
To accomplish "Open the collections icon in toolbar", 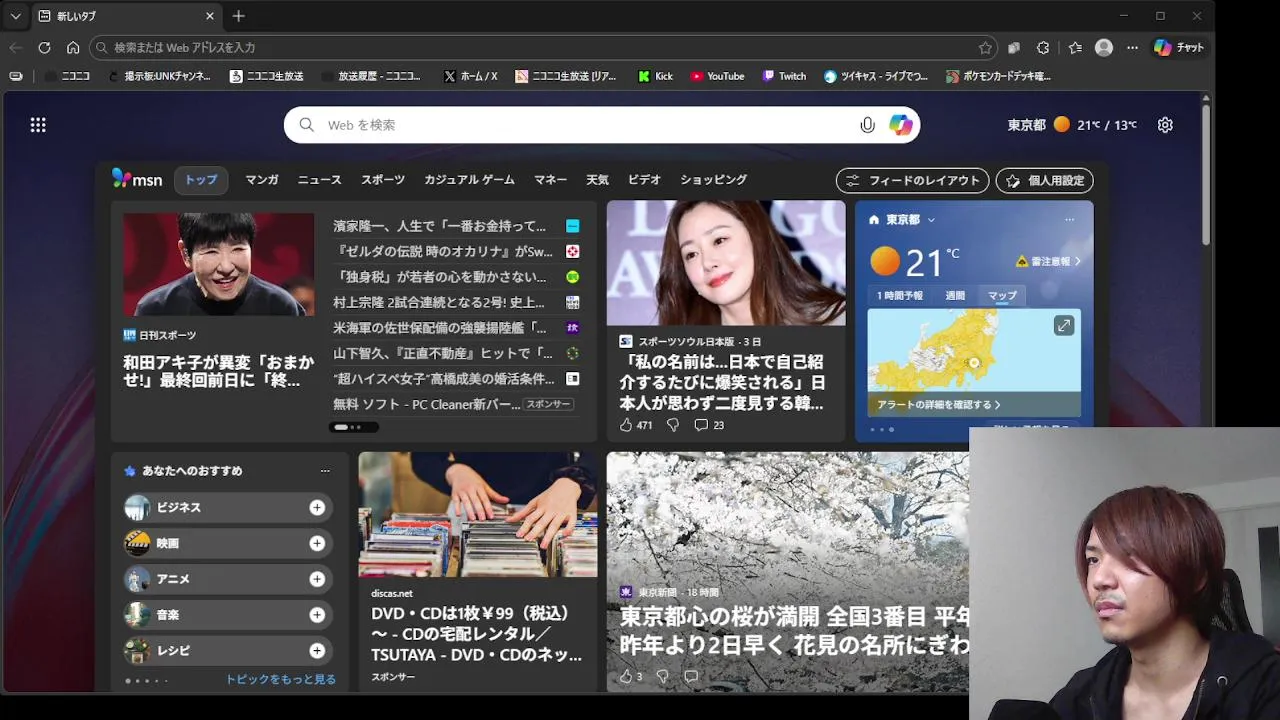I will [1014, 47].
